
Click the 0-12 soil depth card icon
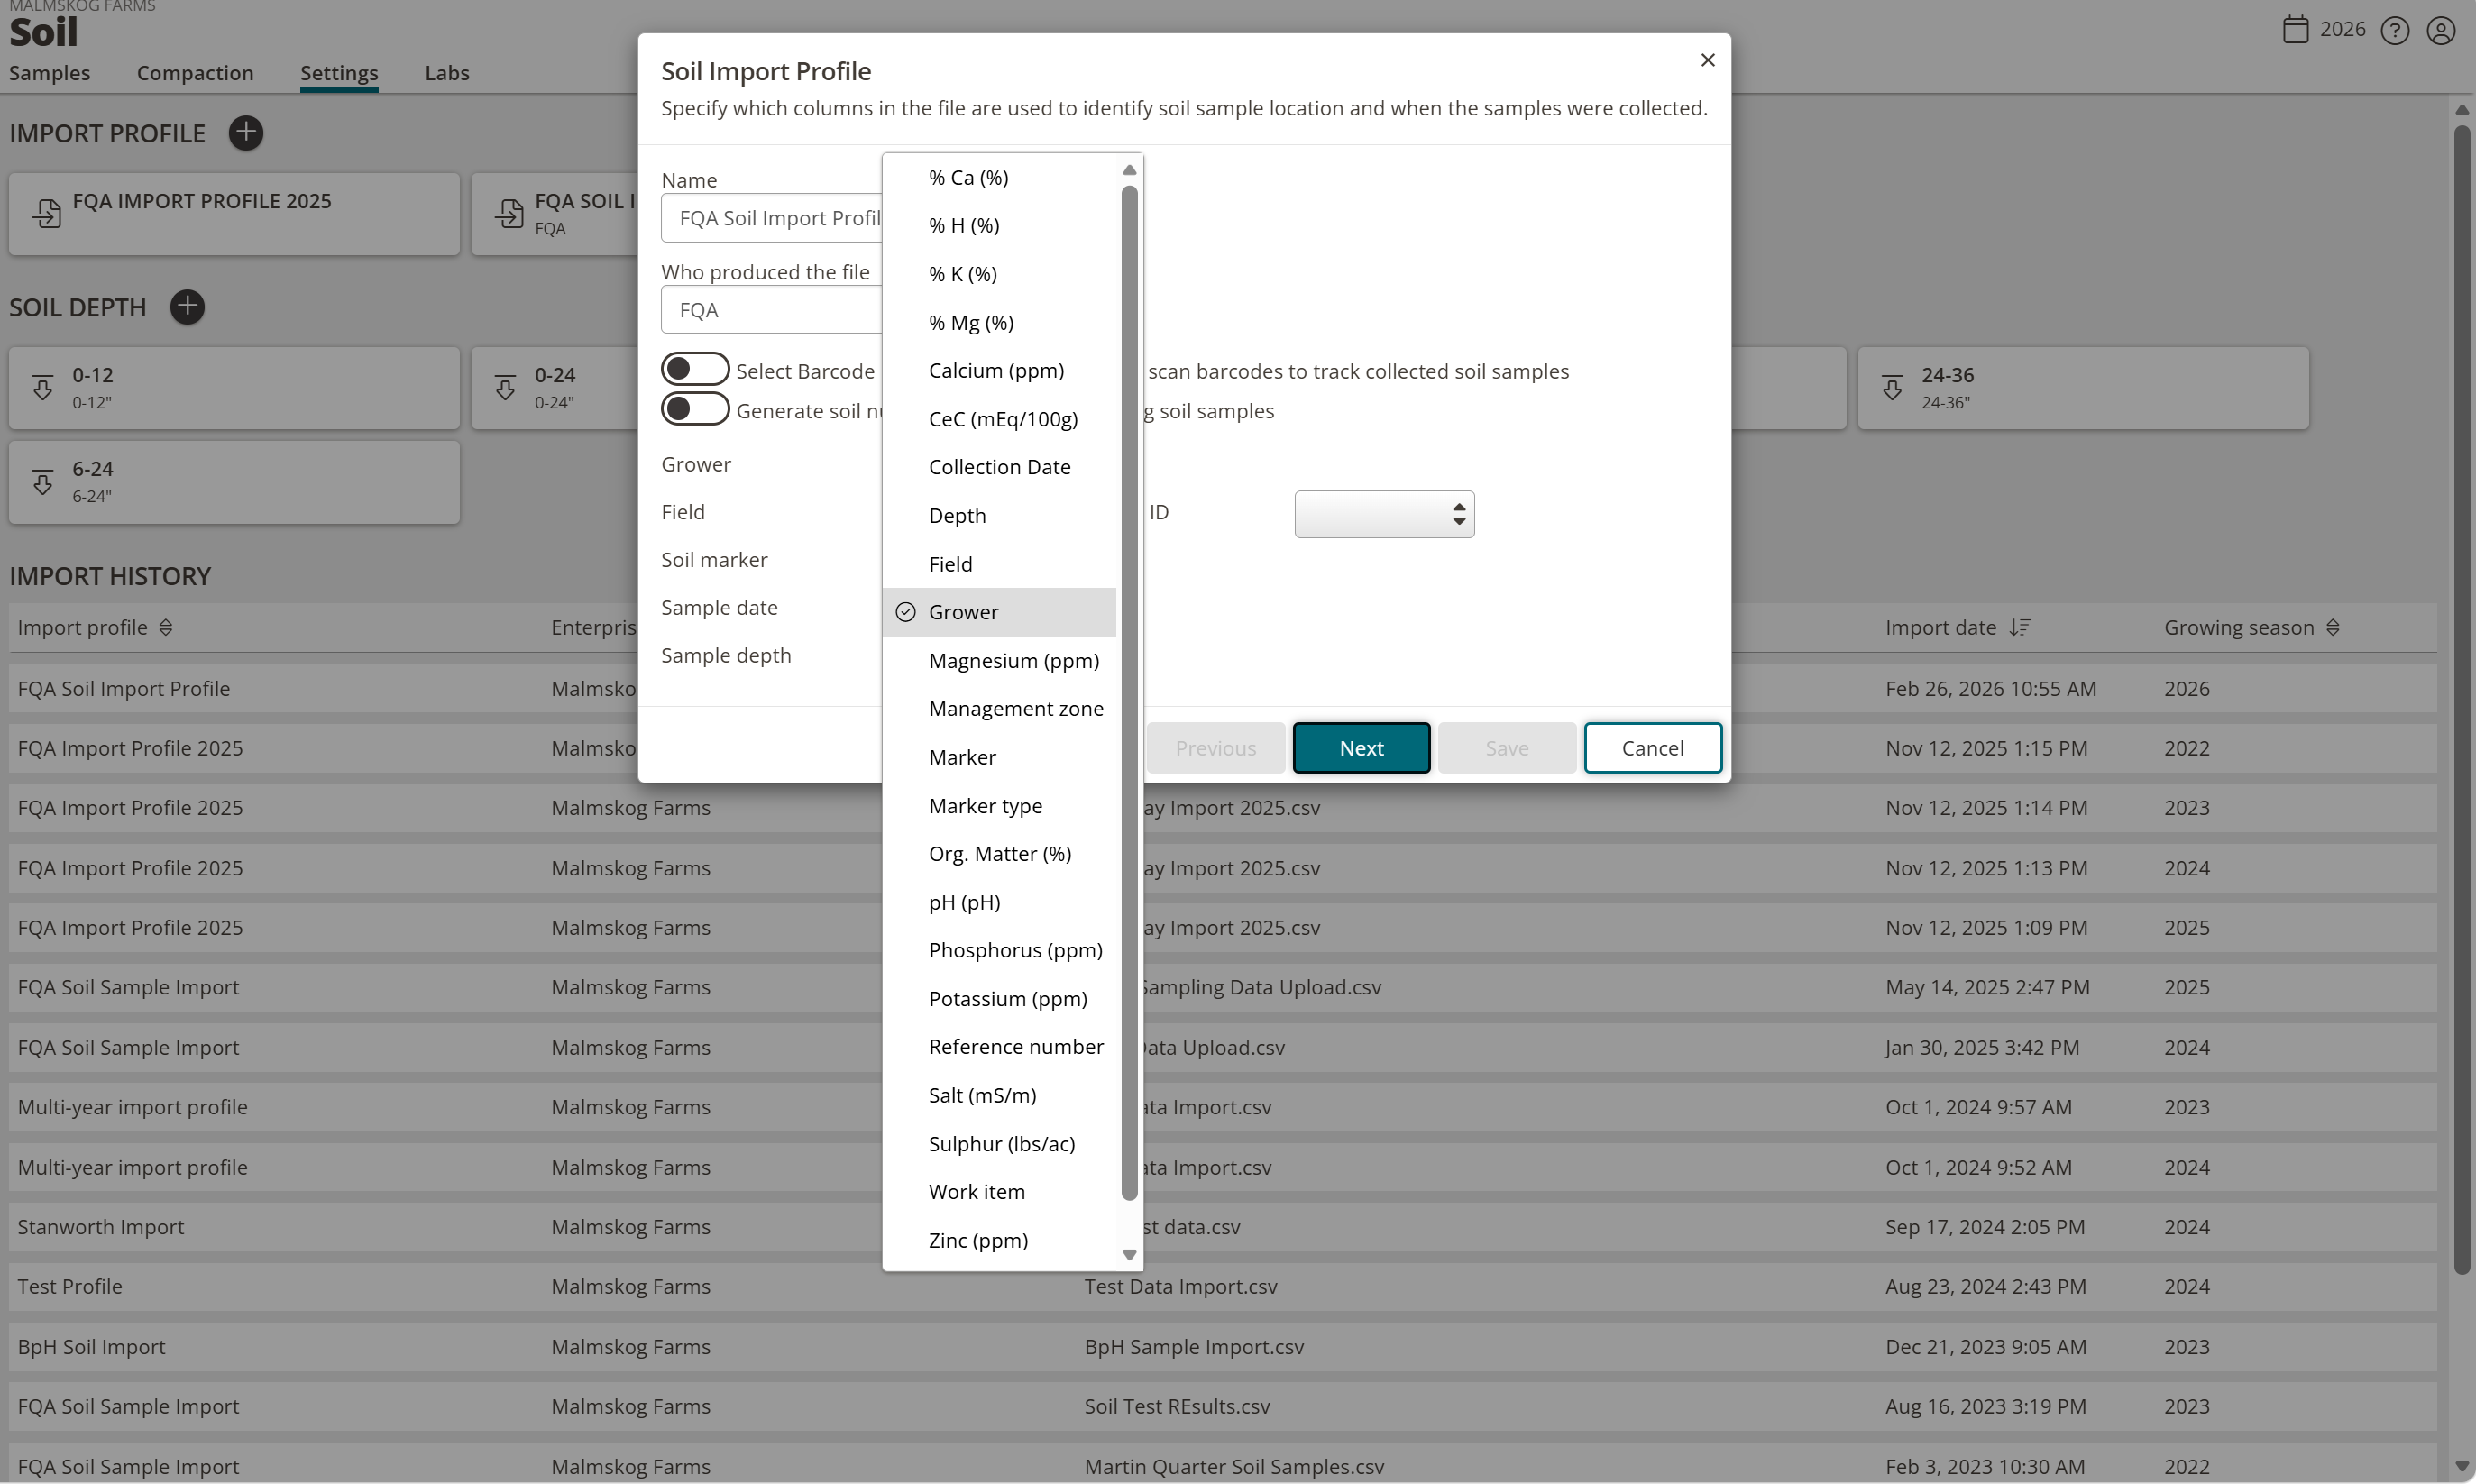tap(43, 387)
